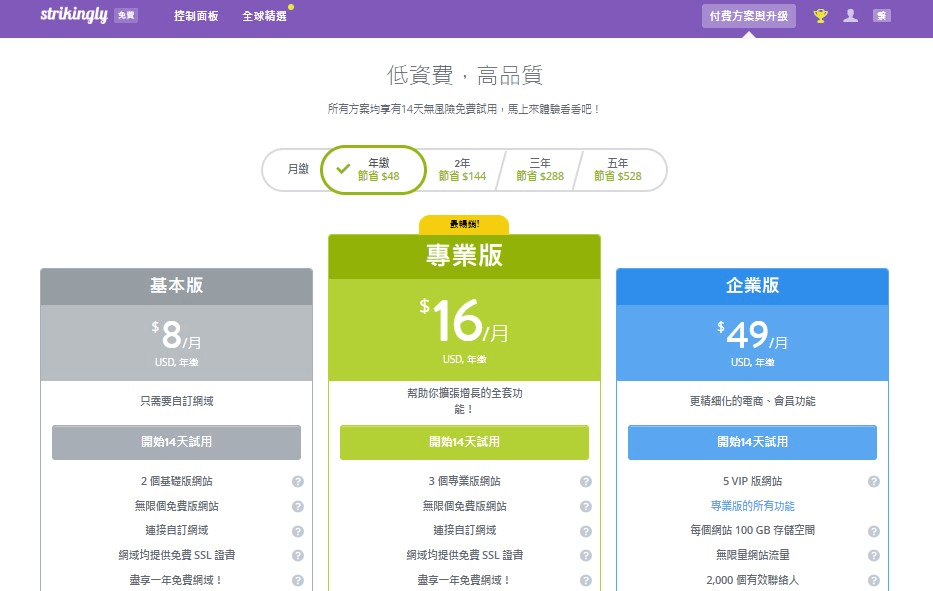Open help icon beside 無限量網站流量

click(872, 556)
